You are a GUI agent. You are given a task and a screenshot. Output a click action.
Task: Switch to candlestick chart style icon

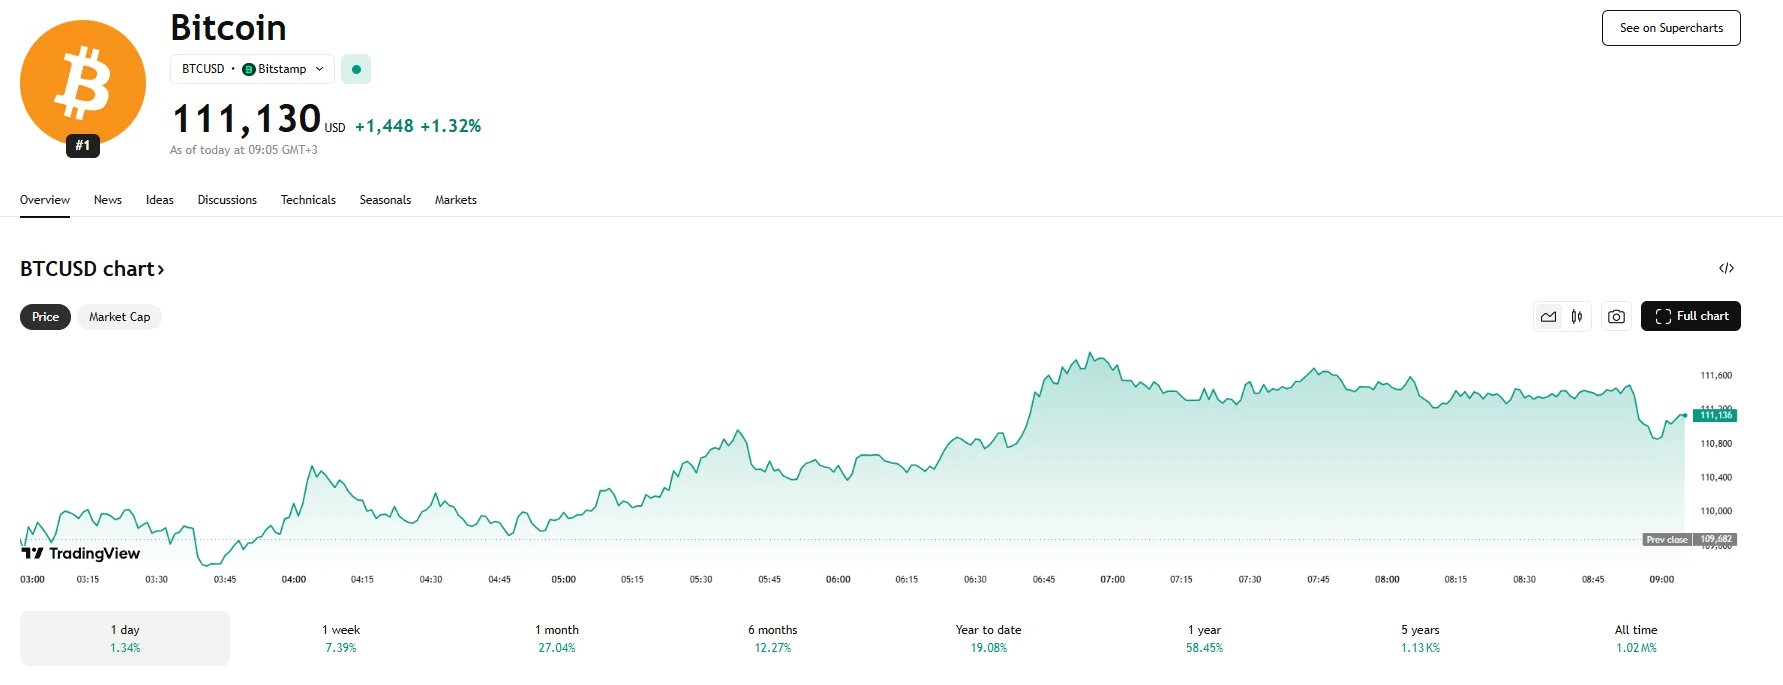point(1577,317)
